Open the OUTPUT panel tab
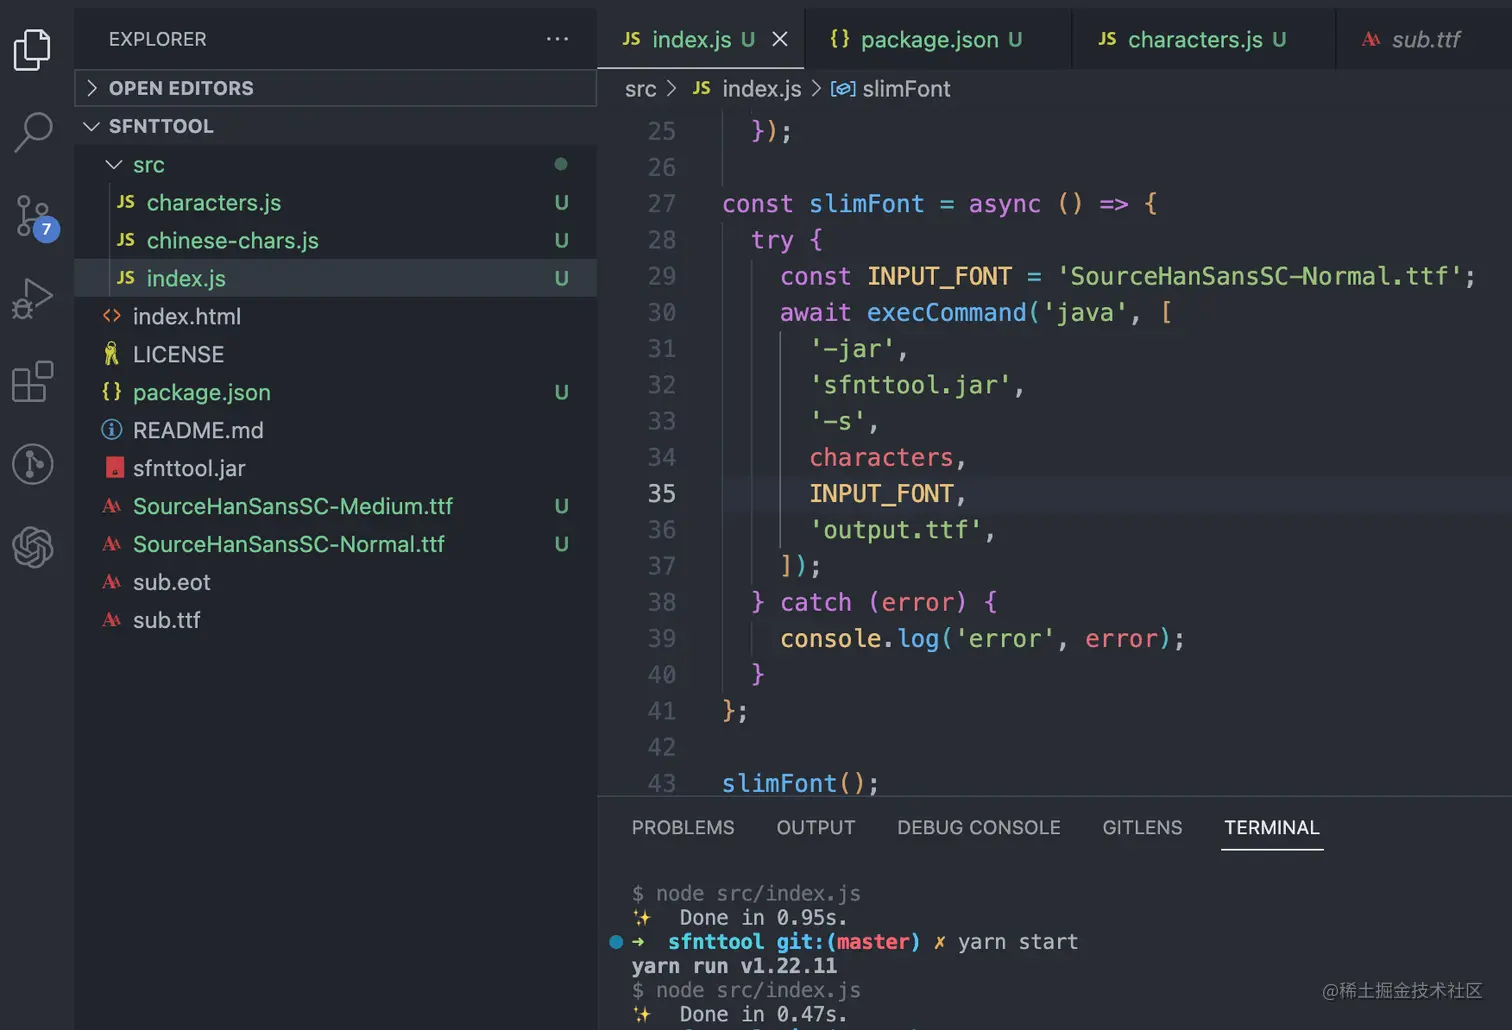The height and width of the screenshot is (1030, 1512). 816,828
